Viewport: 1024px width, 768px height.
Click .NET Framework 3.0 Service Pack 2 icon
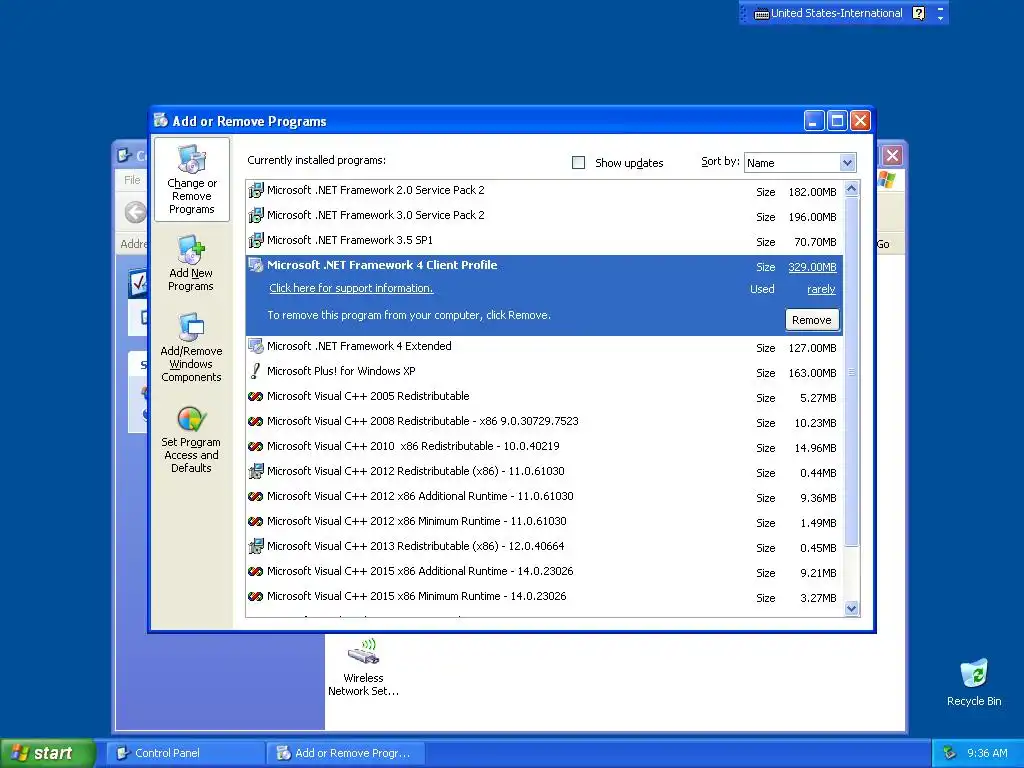tap(256, 215)
